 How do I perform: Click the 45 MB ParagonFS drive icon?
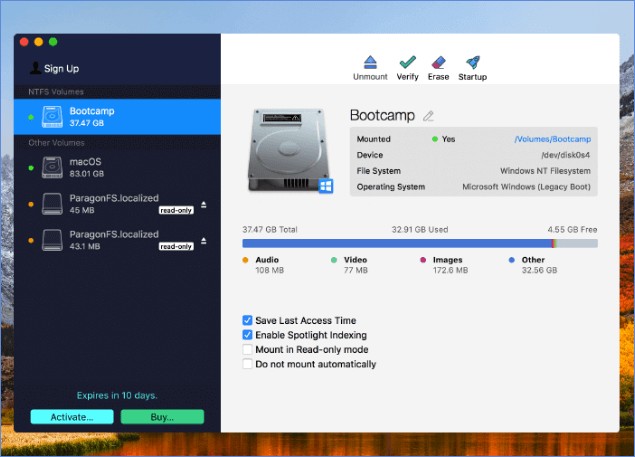tap(52, 204)
